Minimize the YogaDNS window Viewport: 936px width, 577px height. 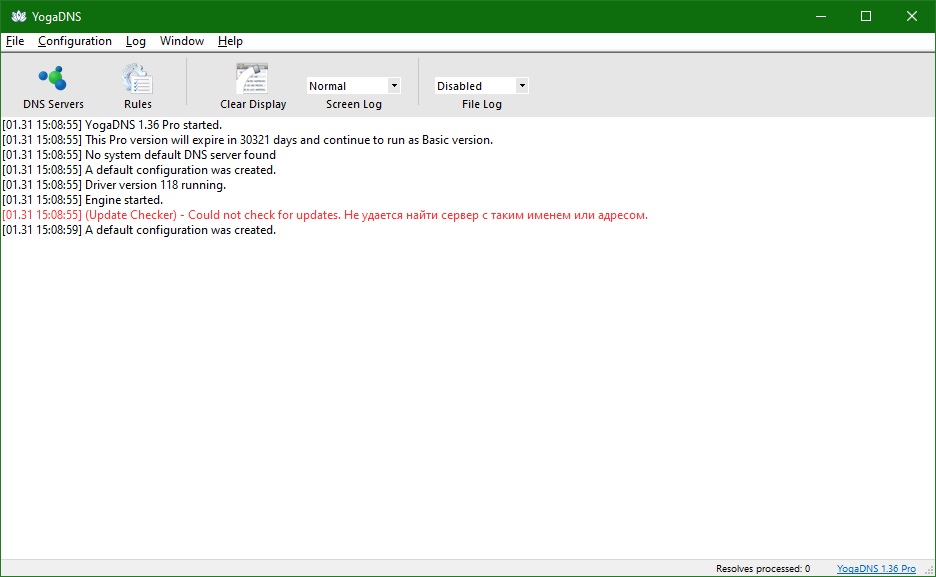pos(821,16)
